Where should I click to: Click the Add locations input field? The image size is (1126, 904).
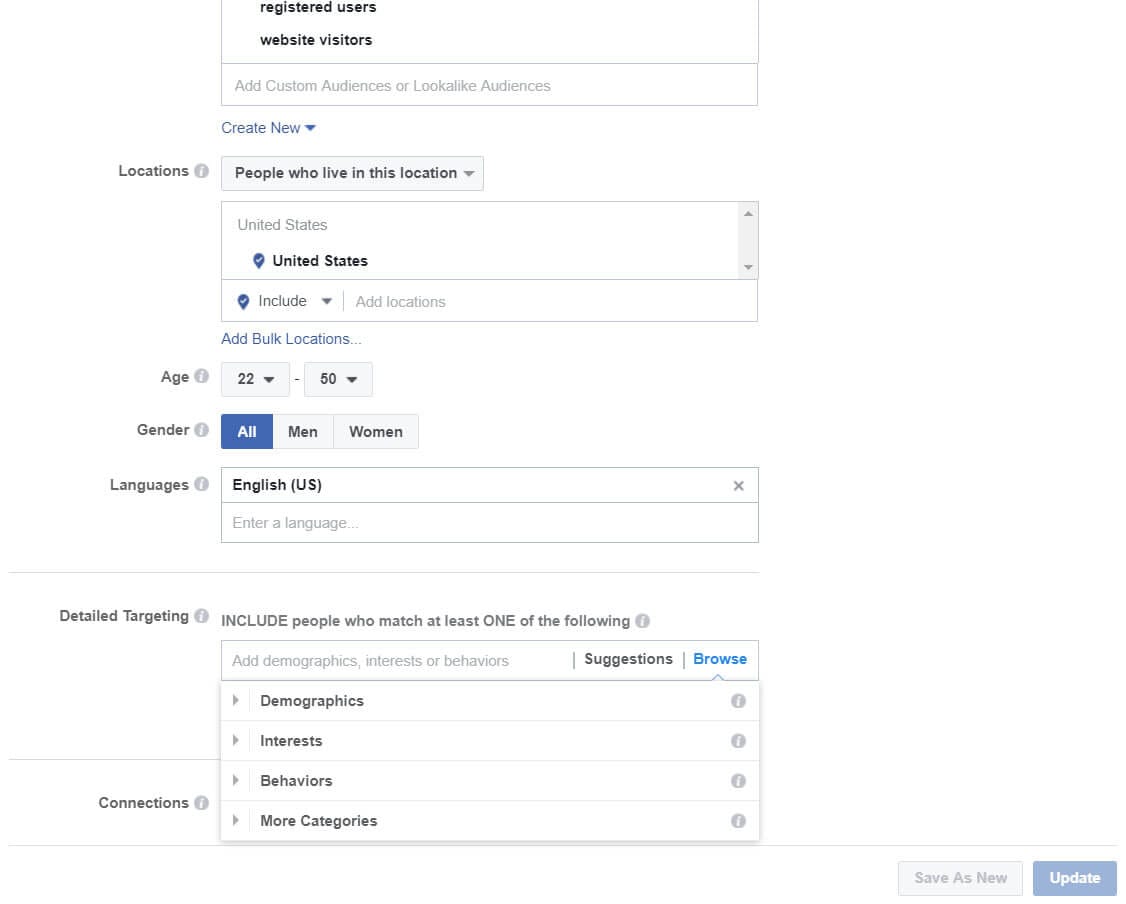tap(550, 302)
